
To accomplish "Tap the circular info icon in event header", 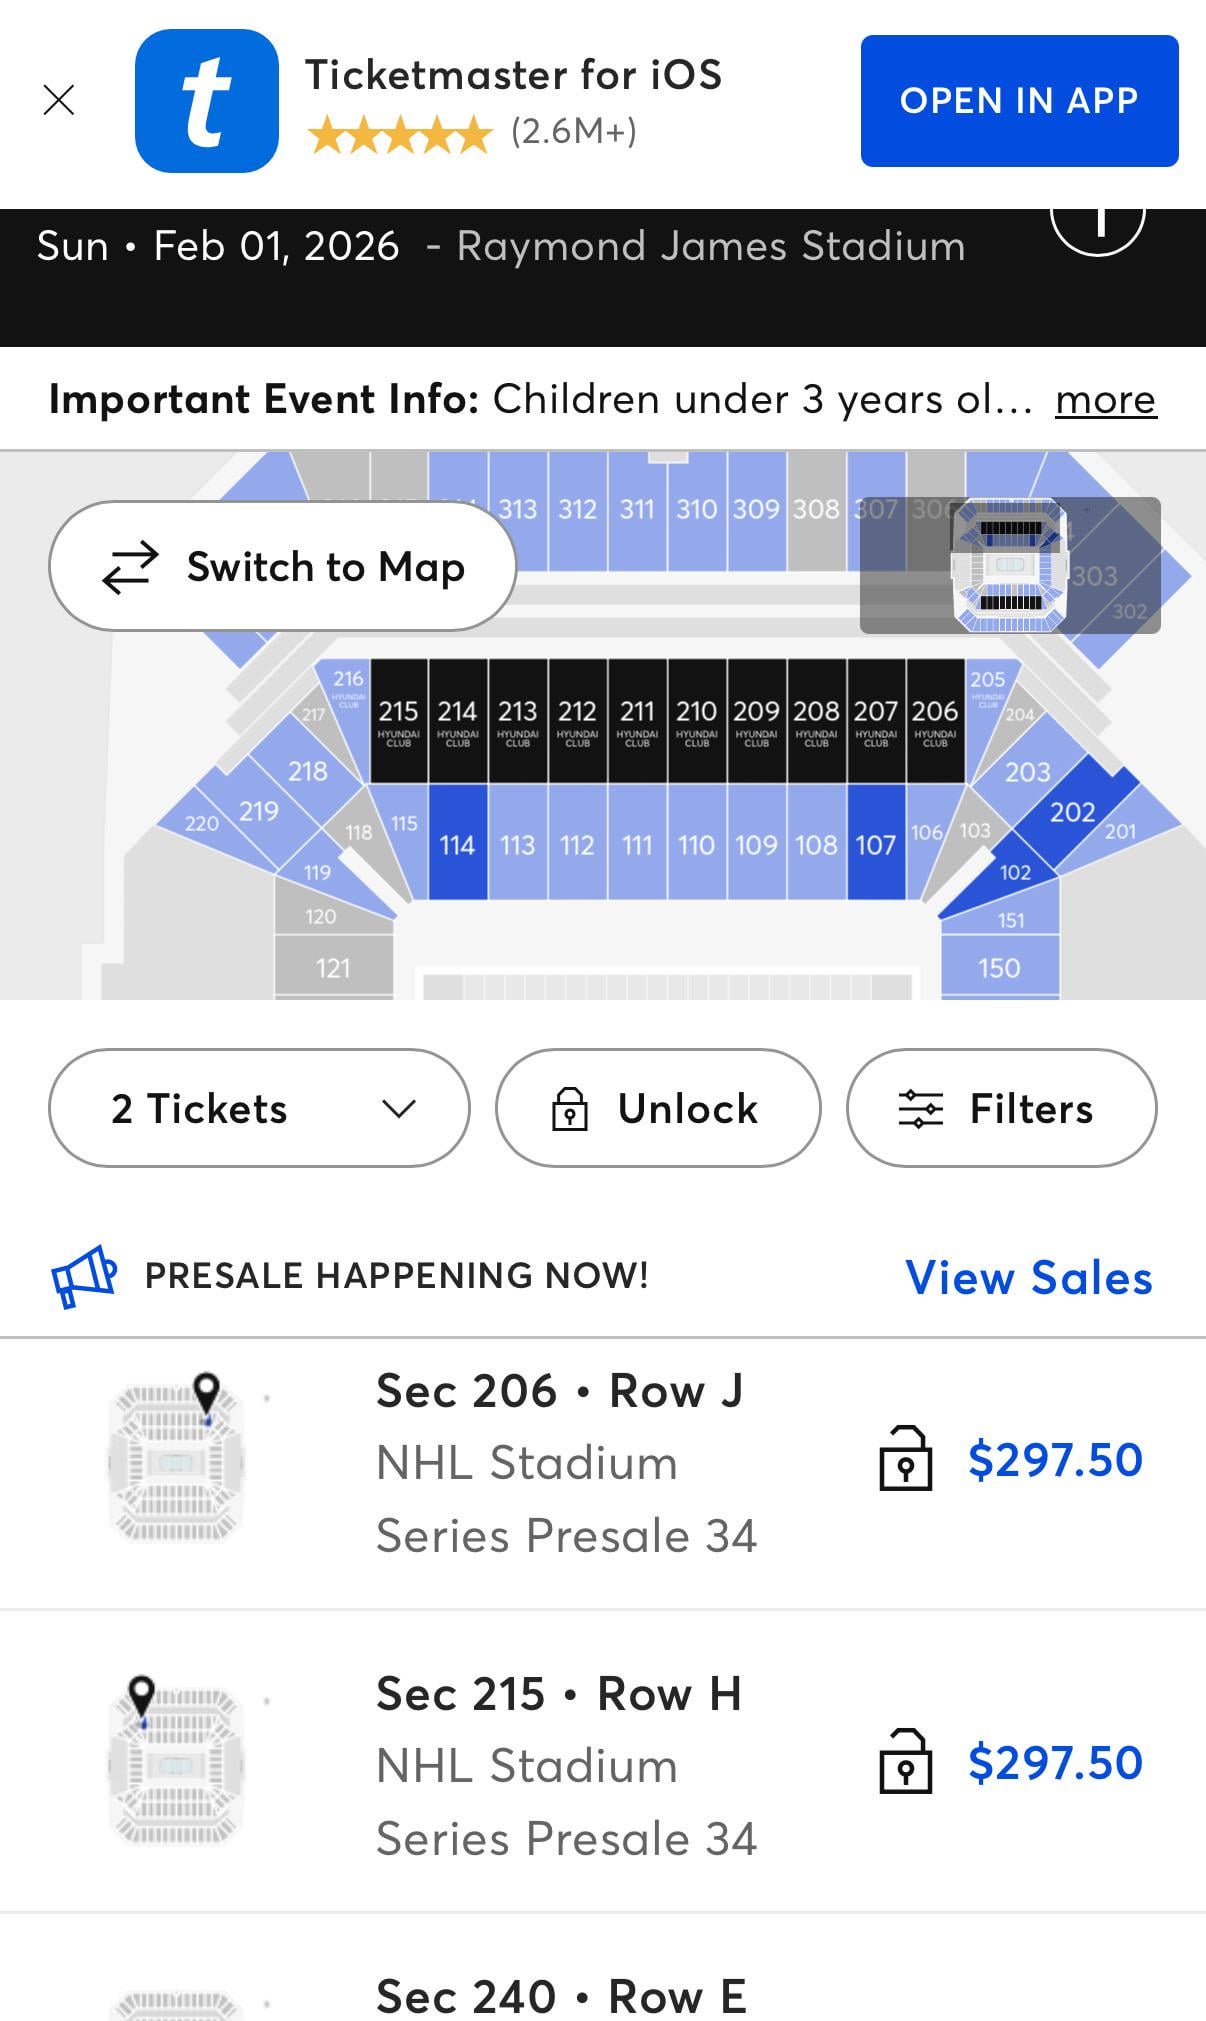I will point(1097,225).
